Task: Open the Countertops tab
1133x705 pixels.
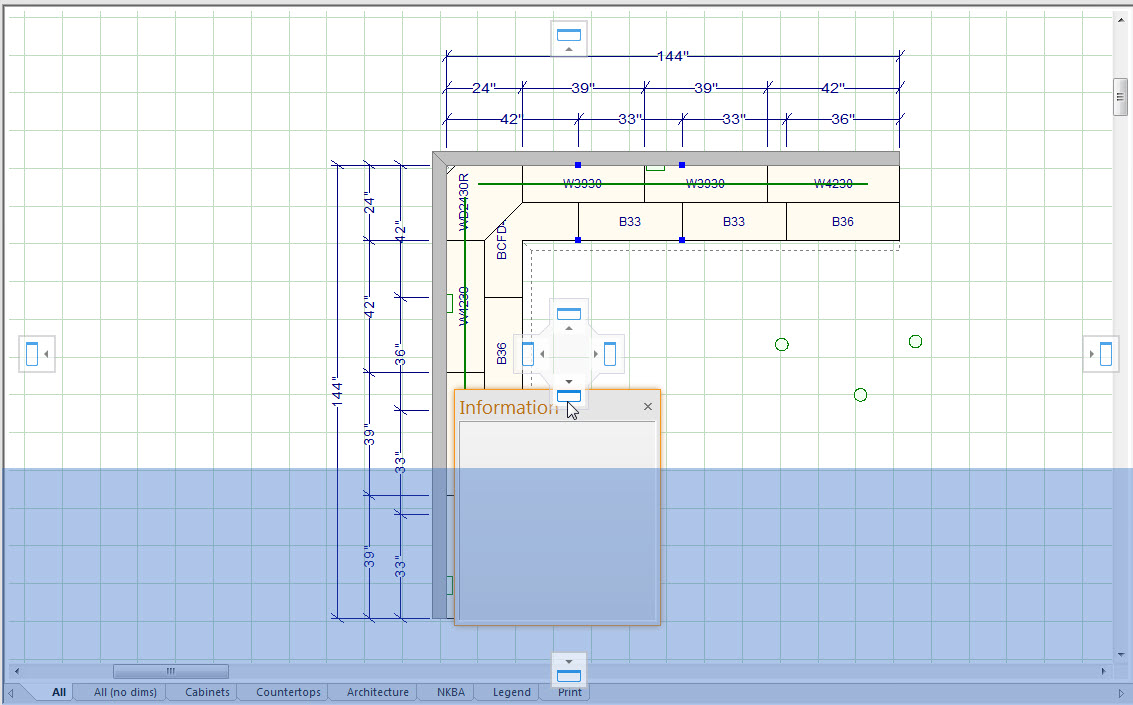Action: pos(288,692)
